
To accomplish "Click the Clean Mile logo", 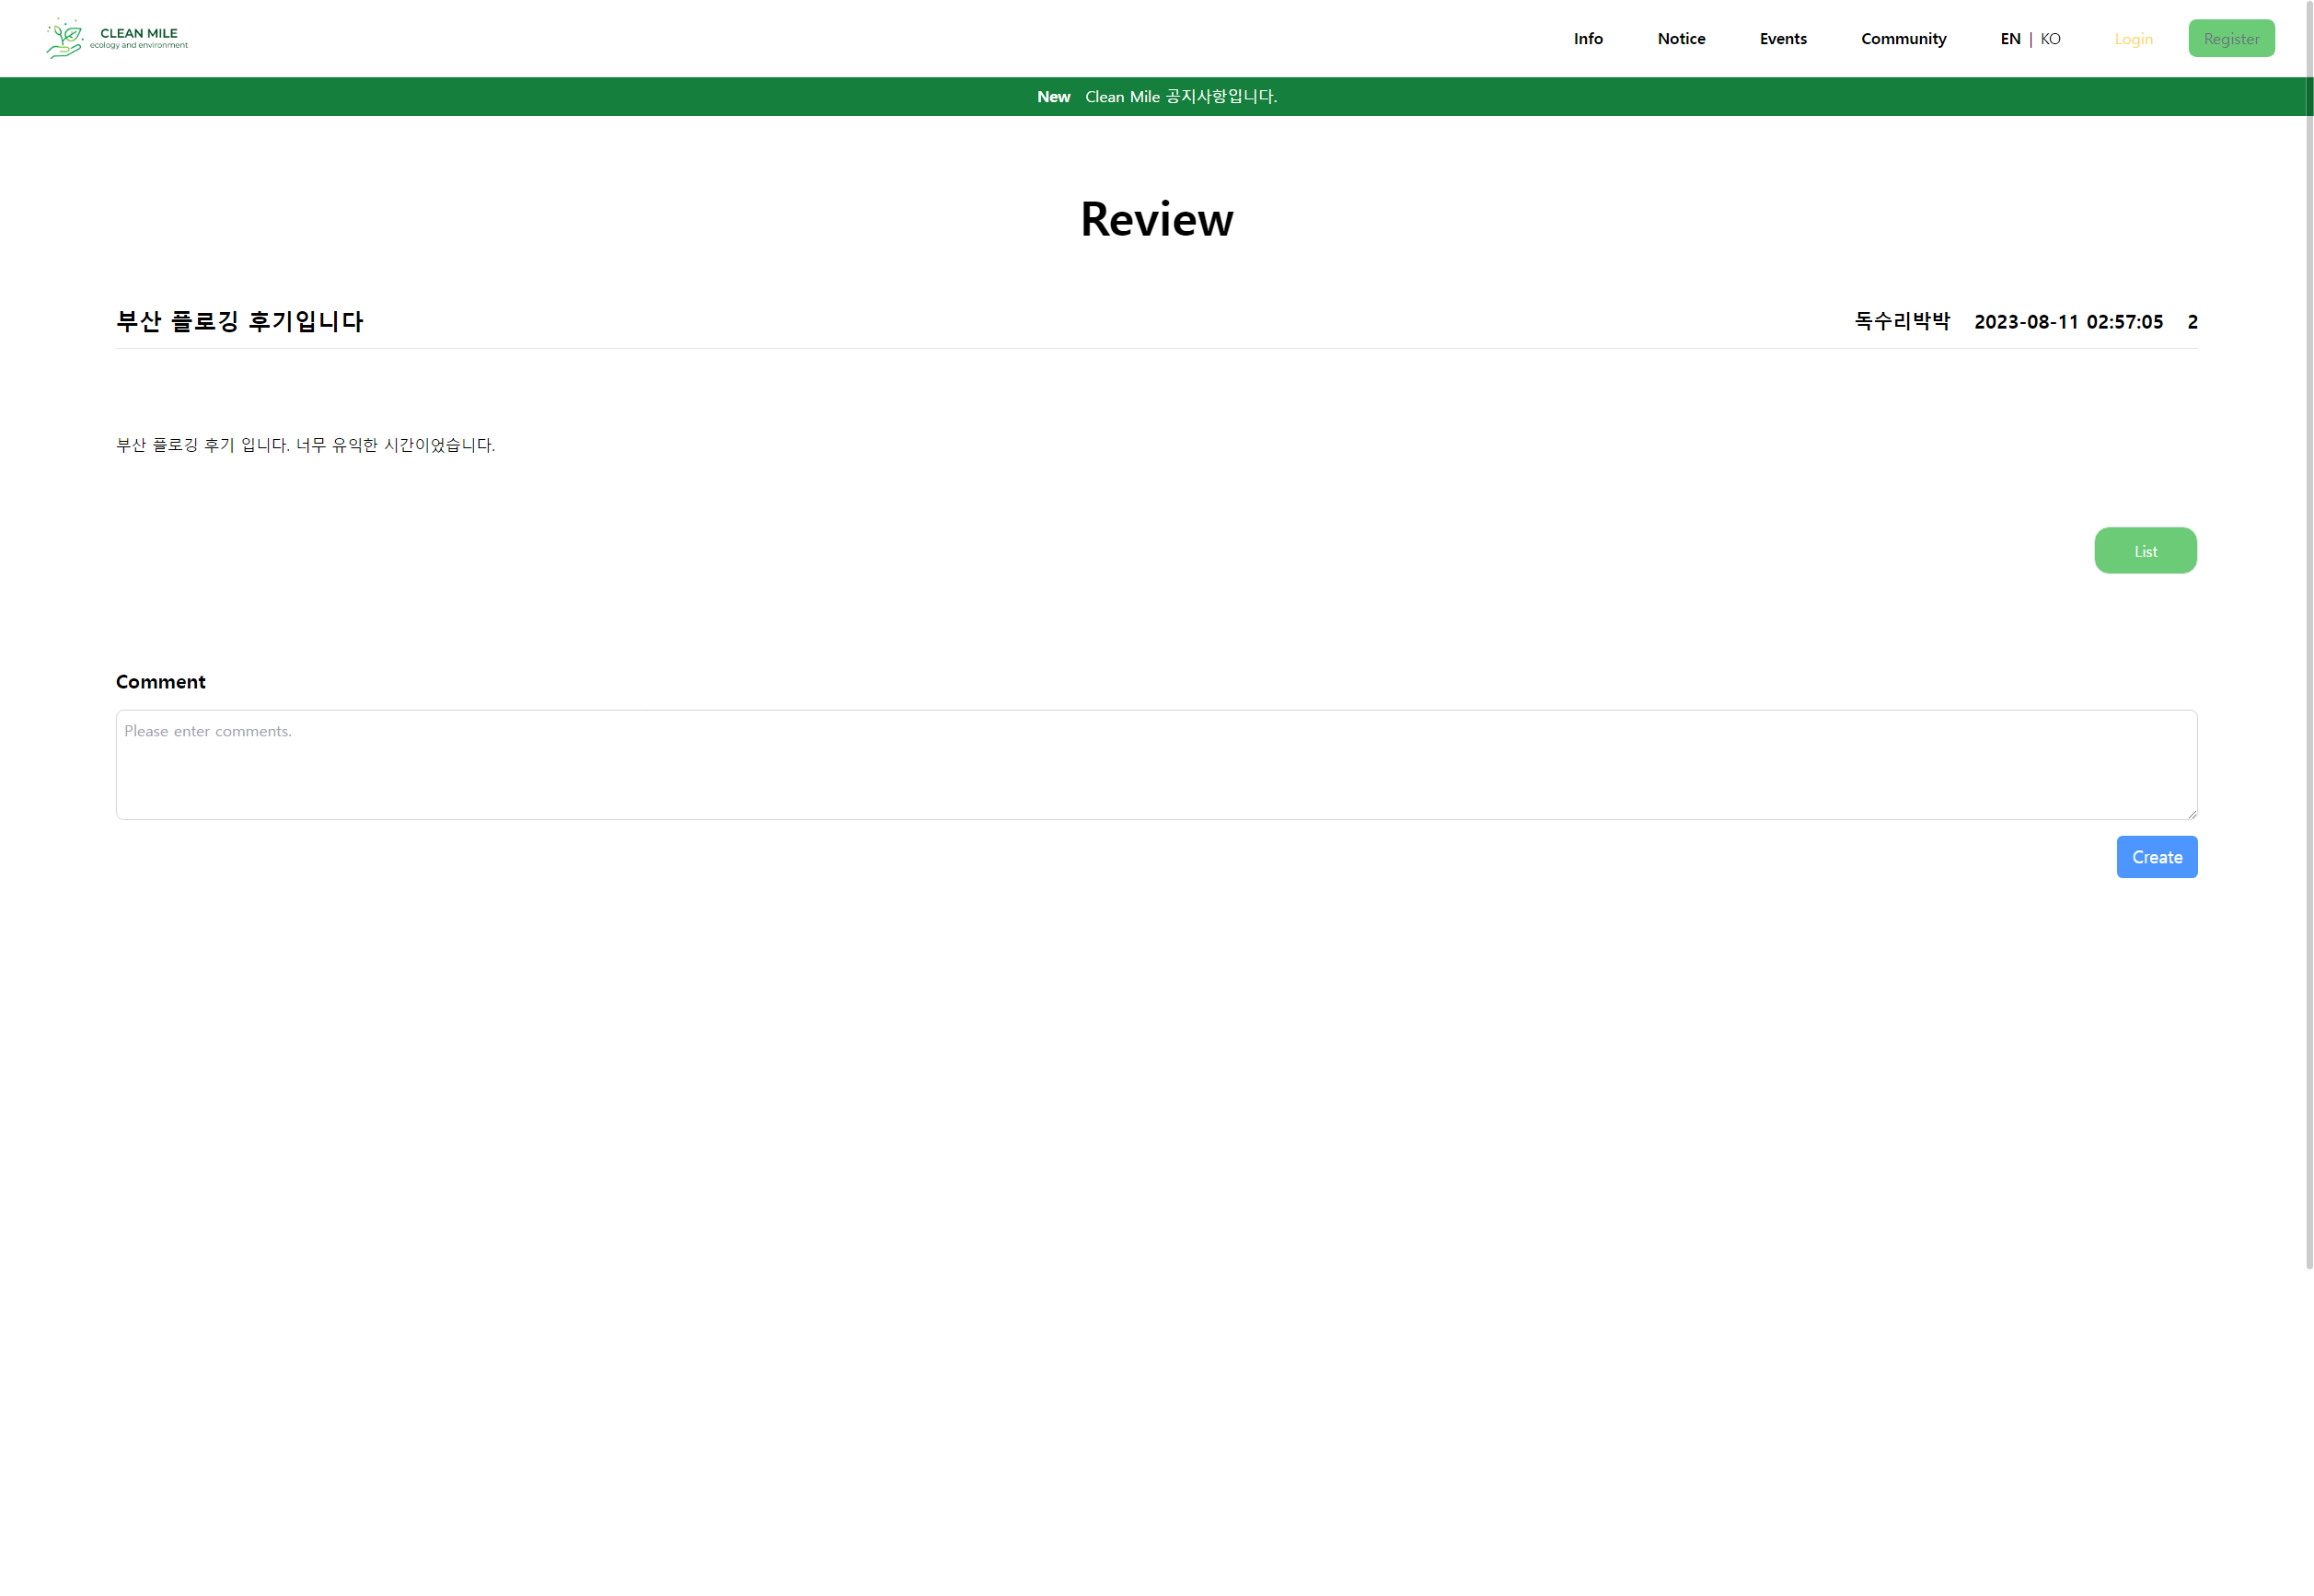I will pyautogui.click(x=117, y=38).
